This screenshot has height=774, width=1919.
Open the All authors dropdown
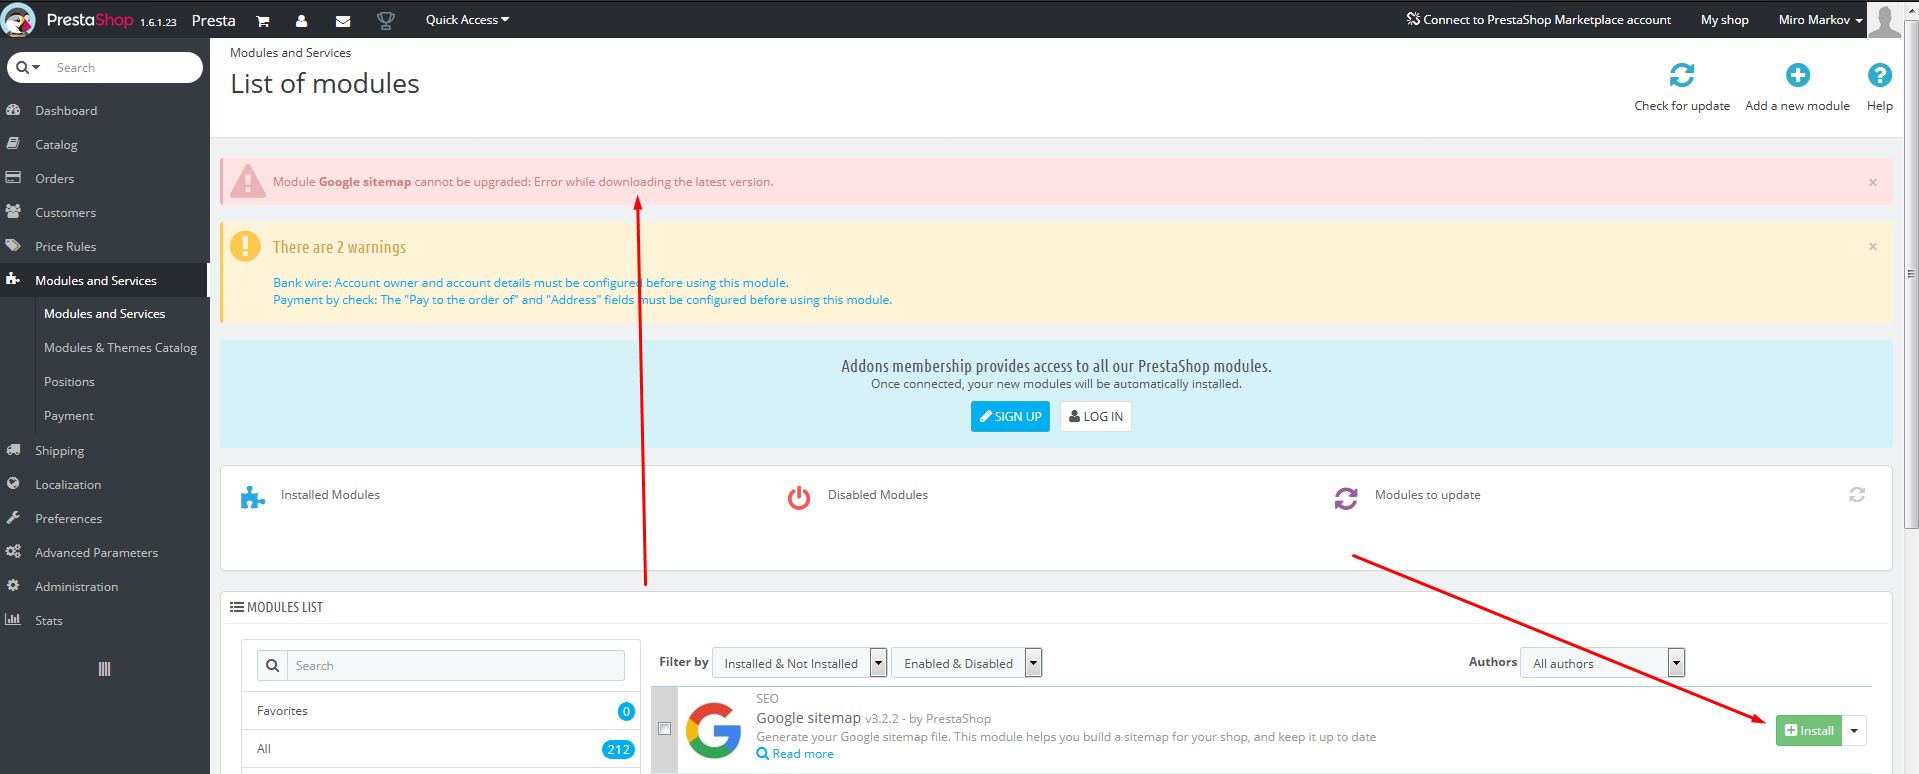(x=1602, y=663)
